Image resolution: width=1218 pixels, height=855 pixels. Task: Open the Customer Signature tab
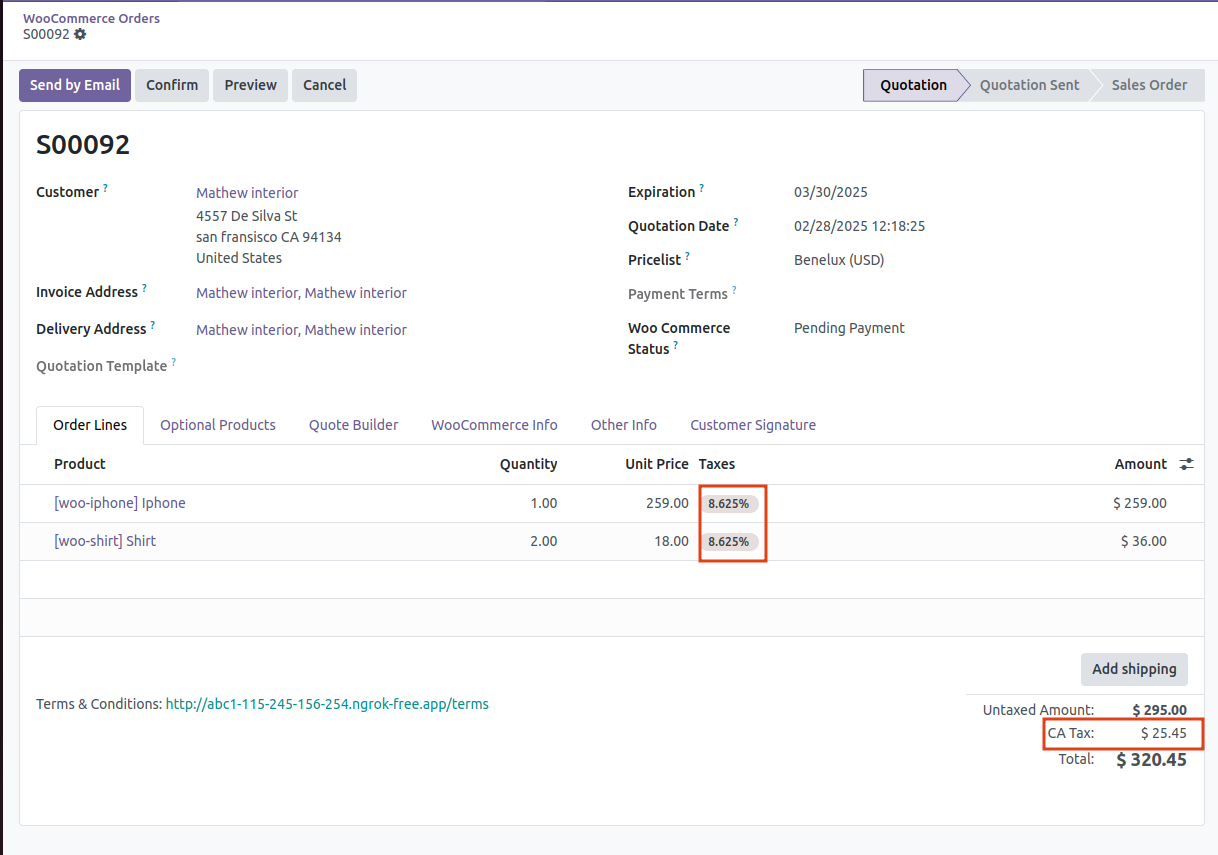[753, 425]
